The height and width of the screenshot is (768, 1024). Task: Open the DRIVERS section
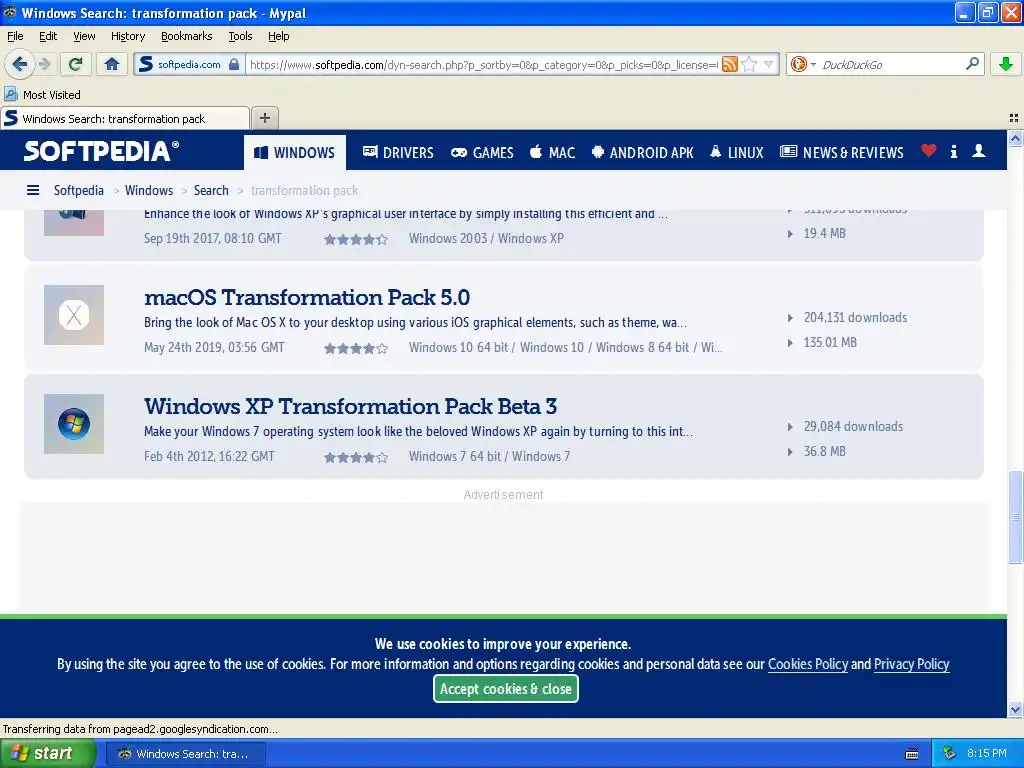398,152
